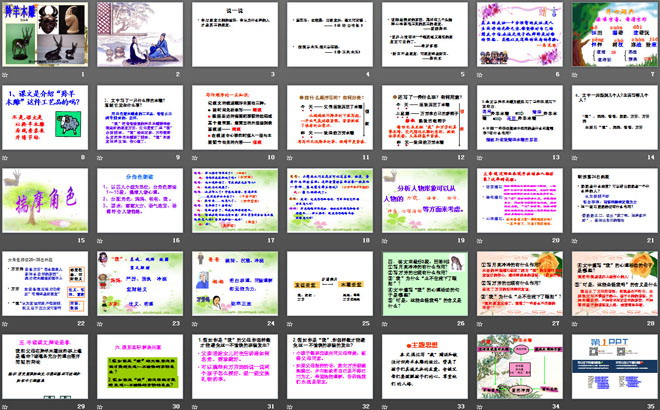The width and height of the screenshot is (660, 410).
Task: Select slide 13 thumbnail
Action: (520, 117)
